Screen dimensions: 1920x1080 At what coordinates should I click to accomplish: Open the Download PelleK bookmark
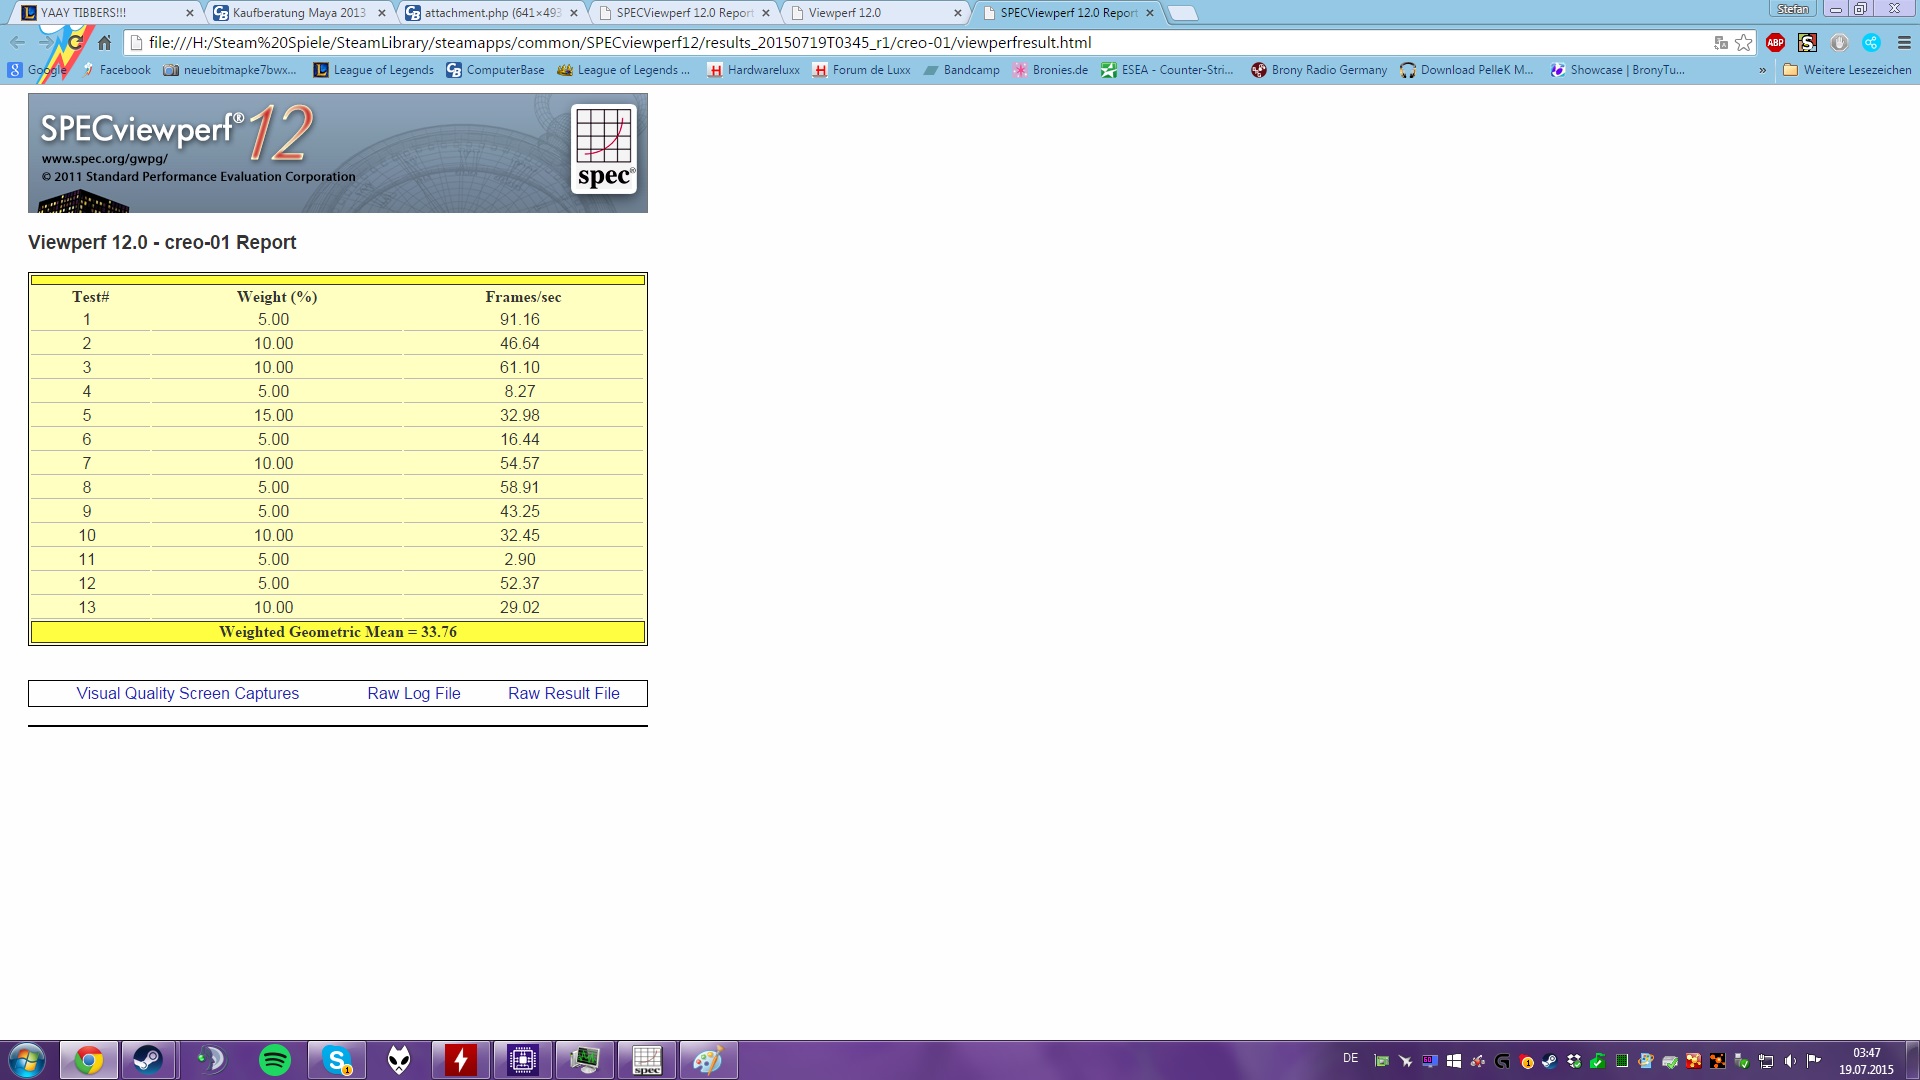pos(1467,70)
